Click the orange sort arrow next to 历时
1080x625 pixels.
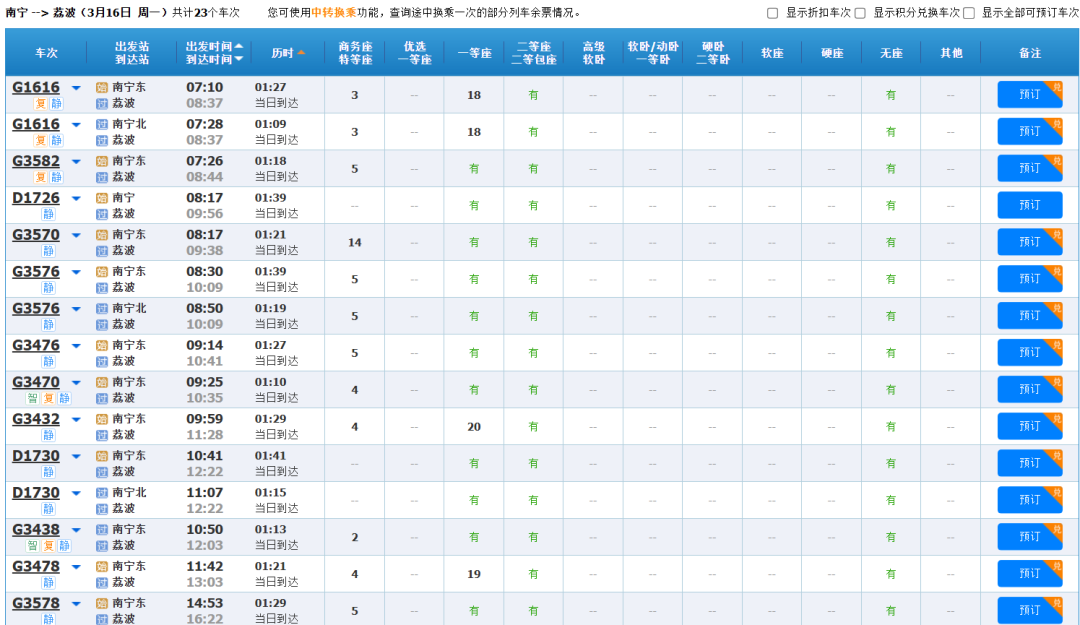[301, 52]
